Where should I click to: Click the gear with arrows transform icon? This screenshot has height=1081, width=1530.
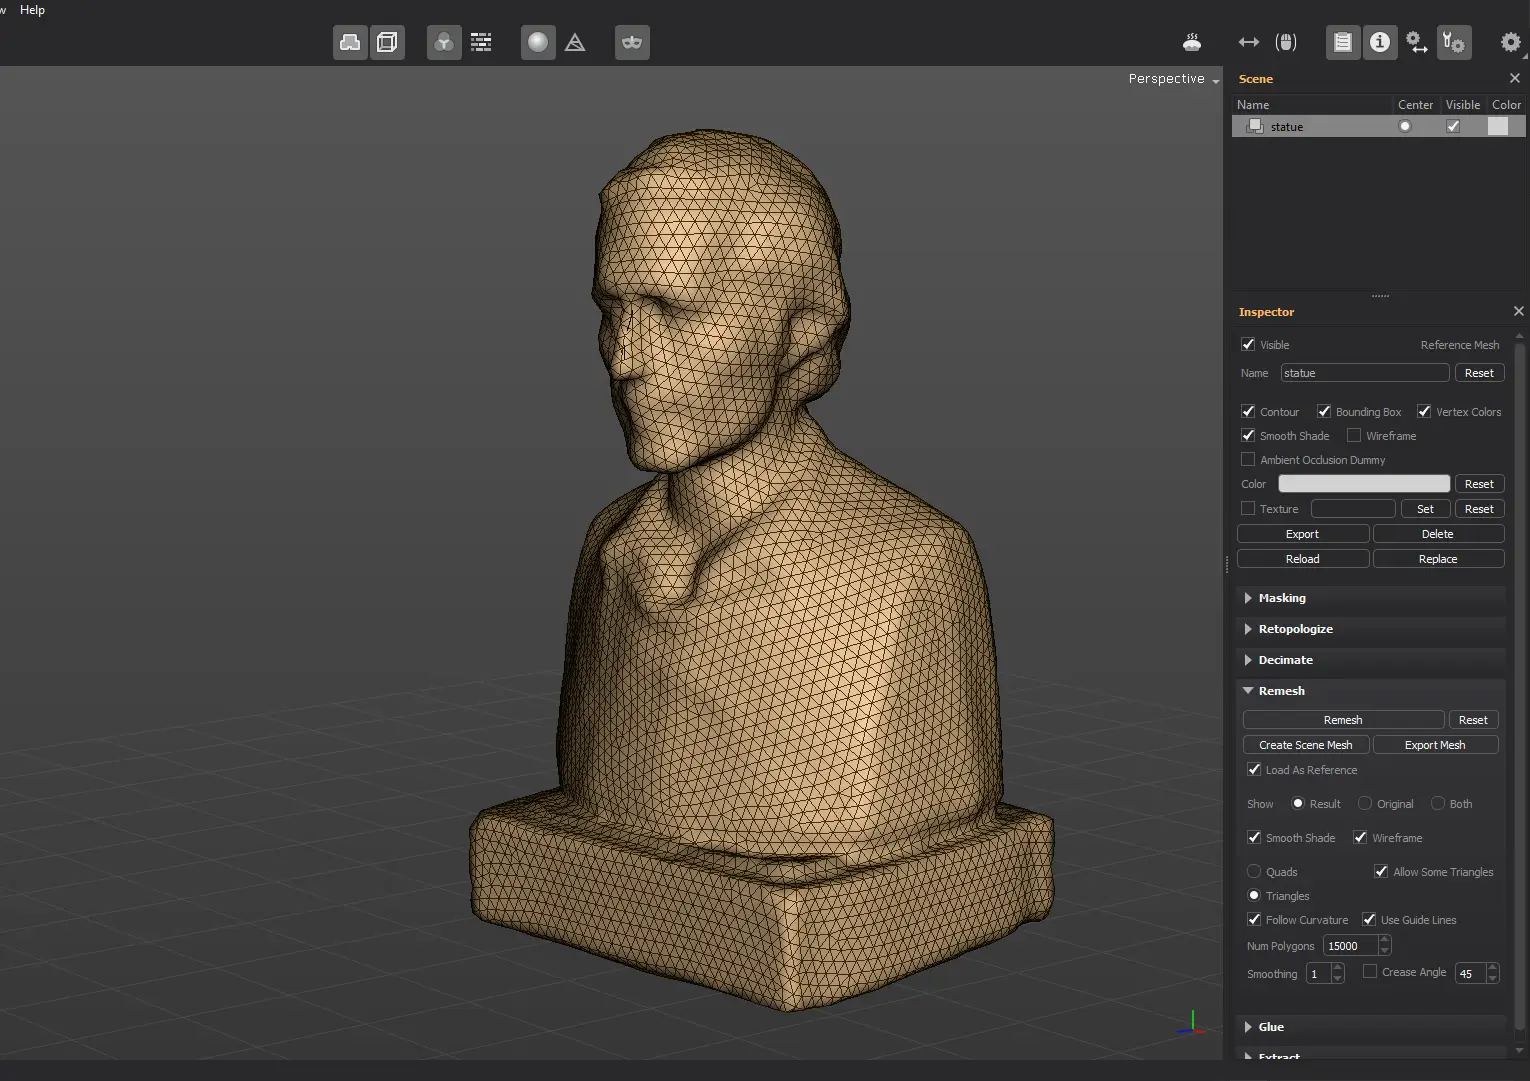[x=1417, y=42]
